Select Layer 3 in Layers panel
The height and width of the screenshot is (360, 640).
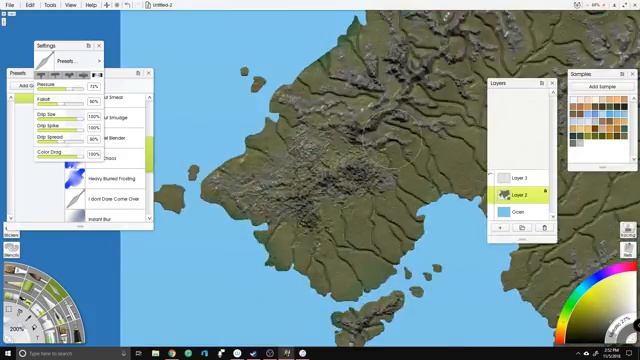point(519,178)
